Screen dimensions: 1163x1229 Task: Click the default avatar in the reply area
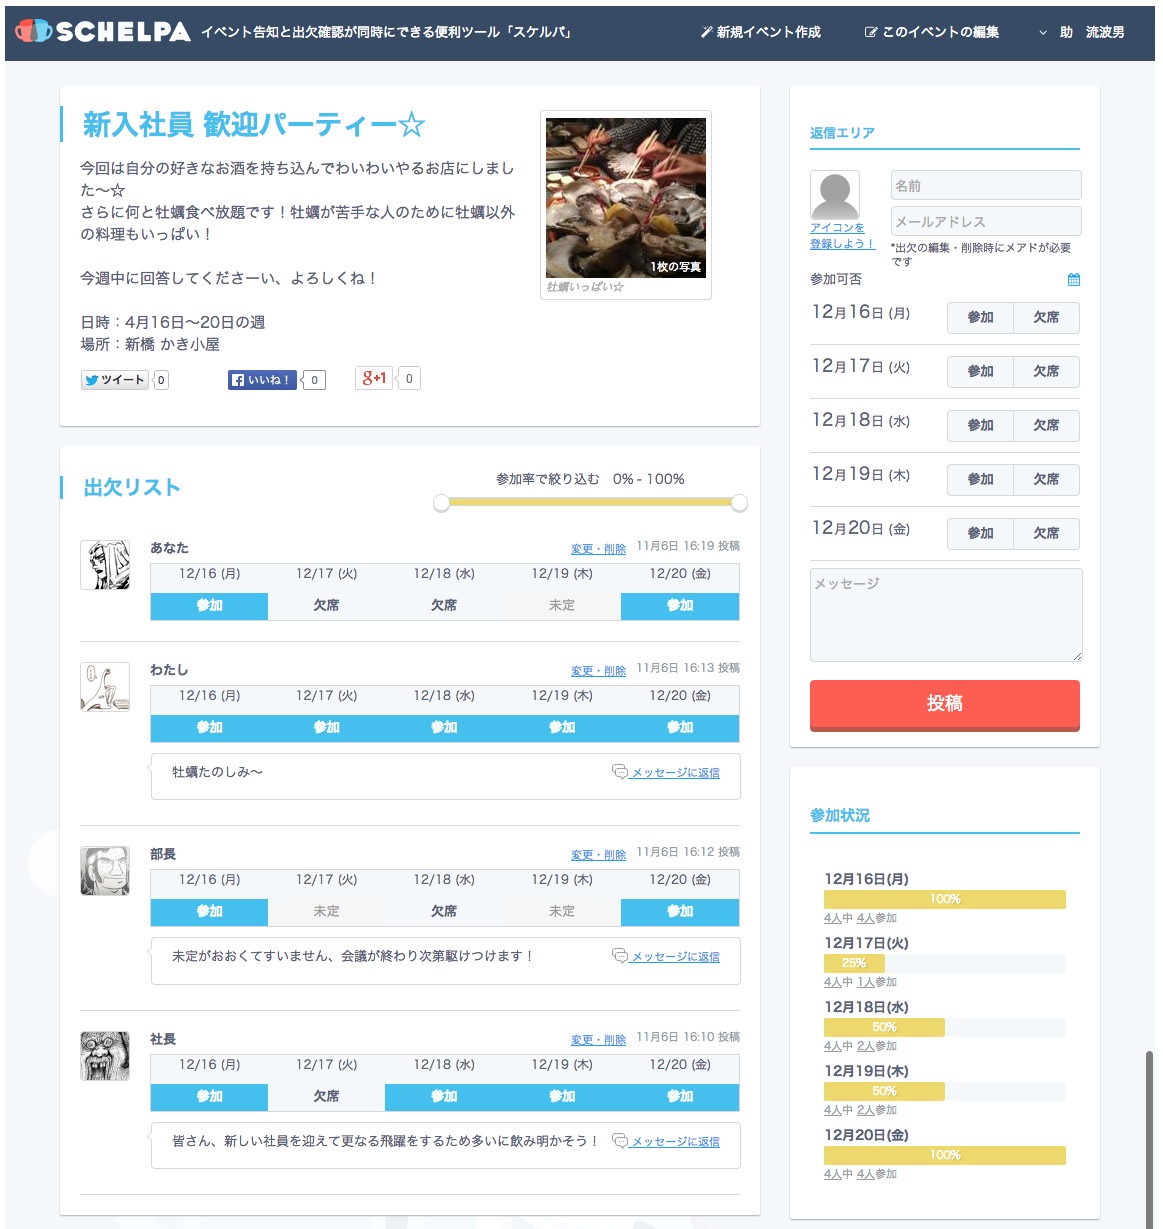835,195
